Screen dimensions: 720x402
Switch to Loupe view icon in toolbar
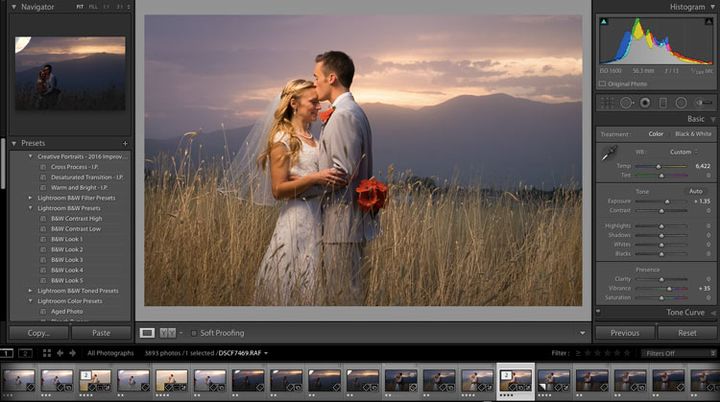coord(147,333)
